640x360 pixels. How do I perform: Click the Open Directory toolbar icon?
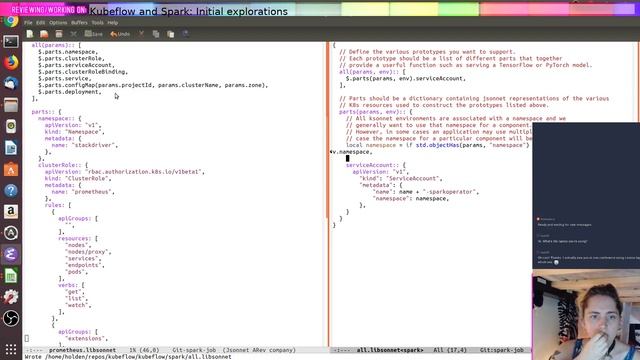click(59, 34)
